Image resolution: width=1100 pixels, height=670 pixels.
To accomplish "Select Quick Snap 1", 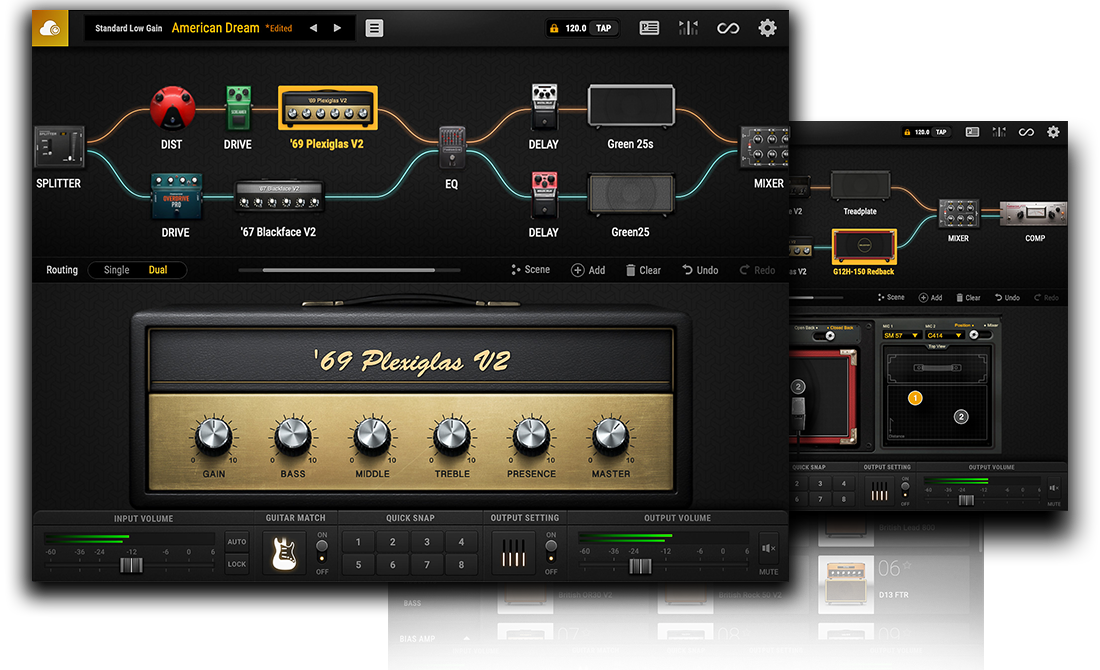I will (x=358, y=542).
